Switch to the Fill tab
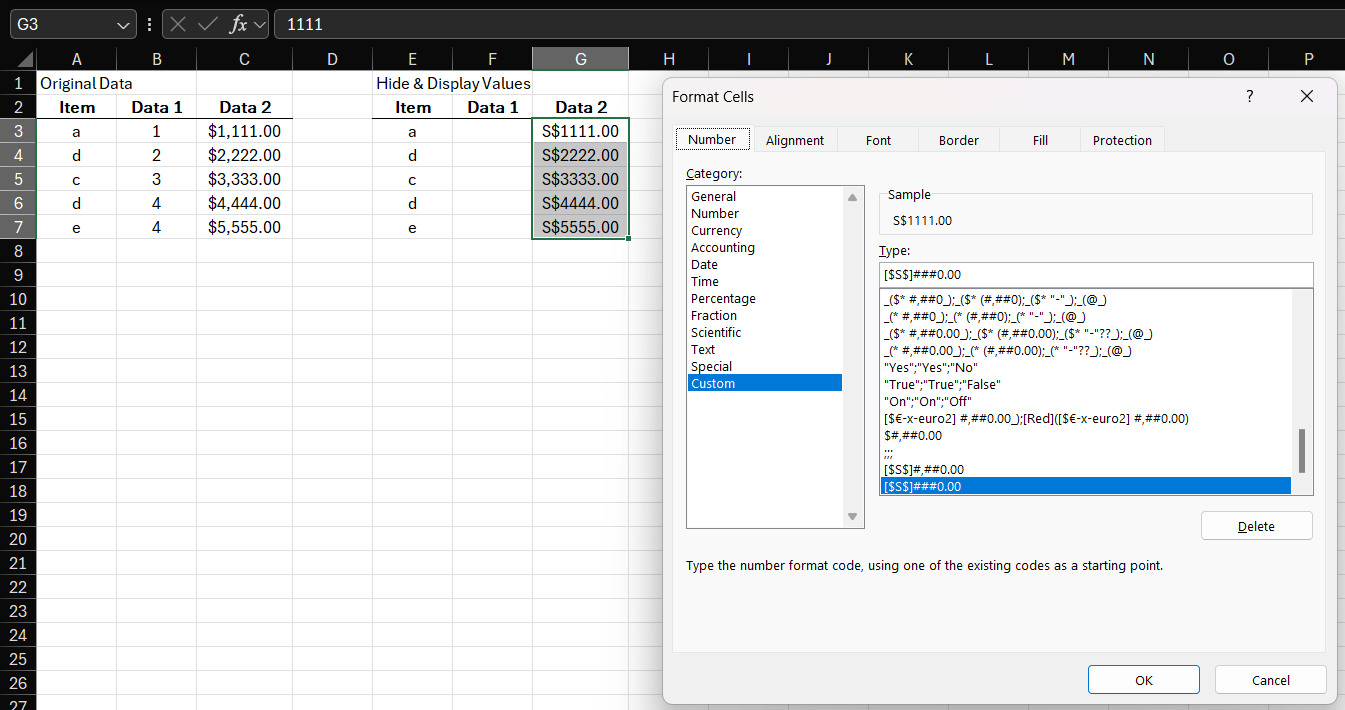 click(x=1040, y=140)
